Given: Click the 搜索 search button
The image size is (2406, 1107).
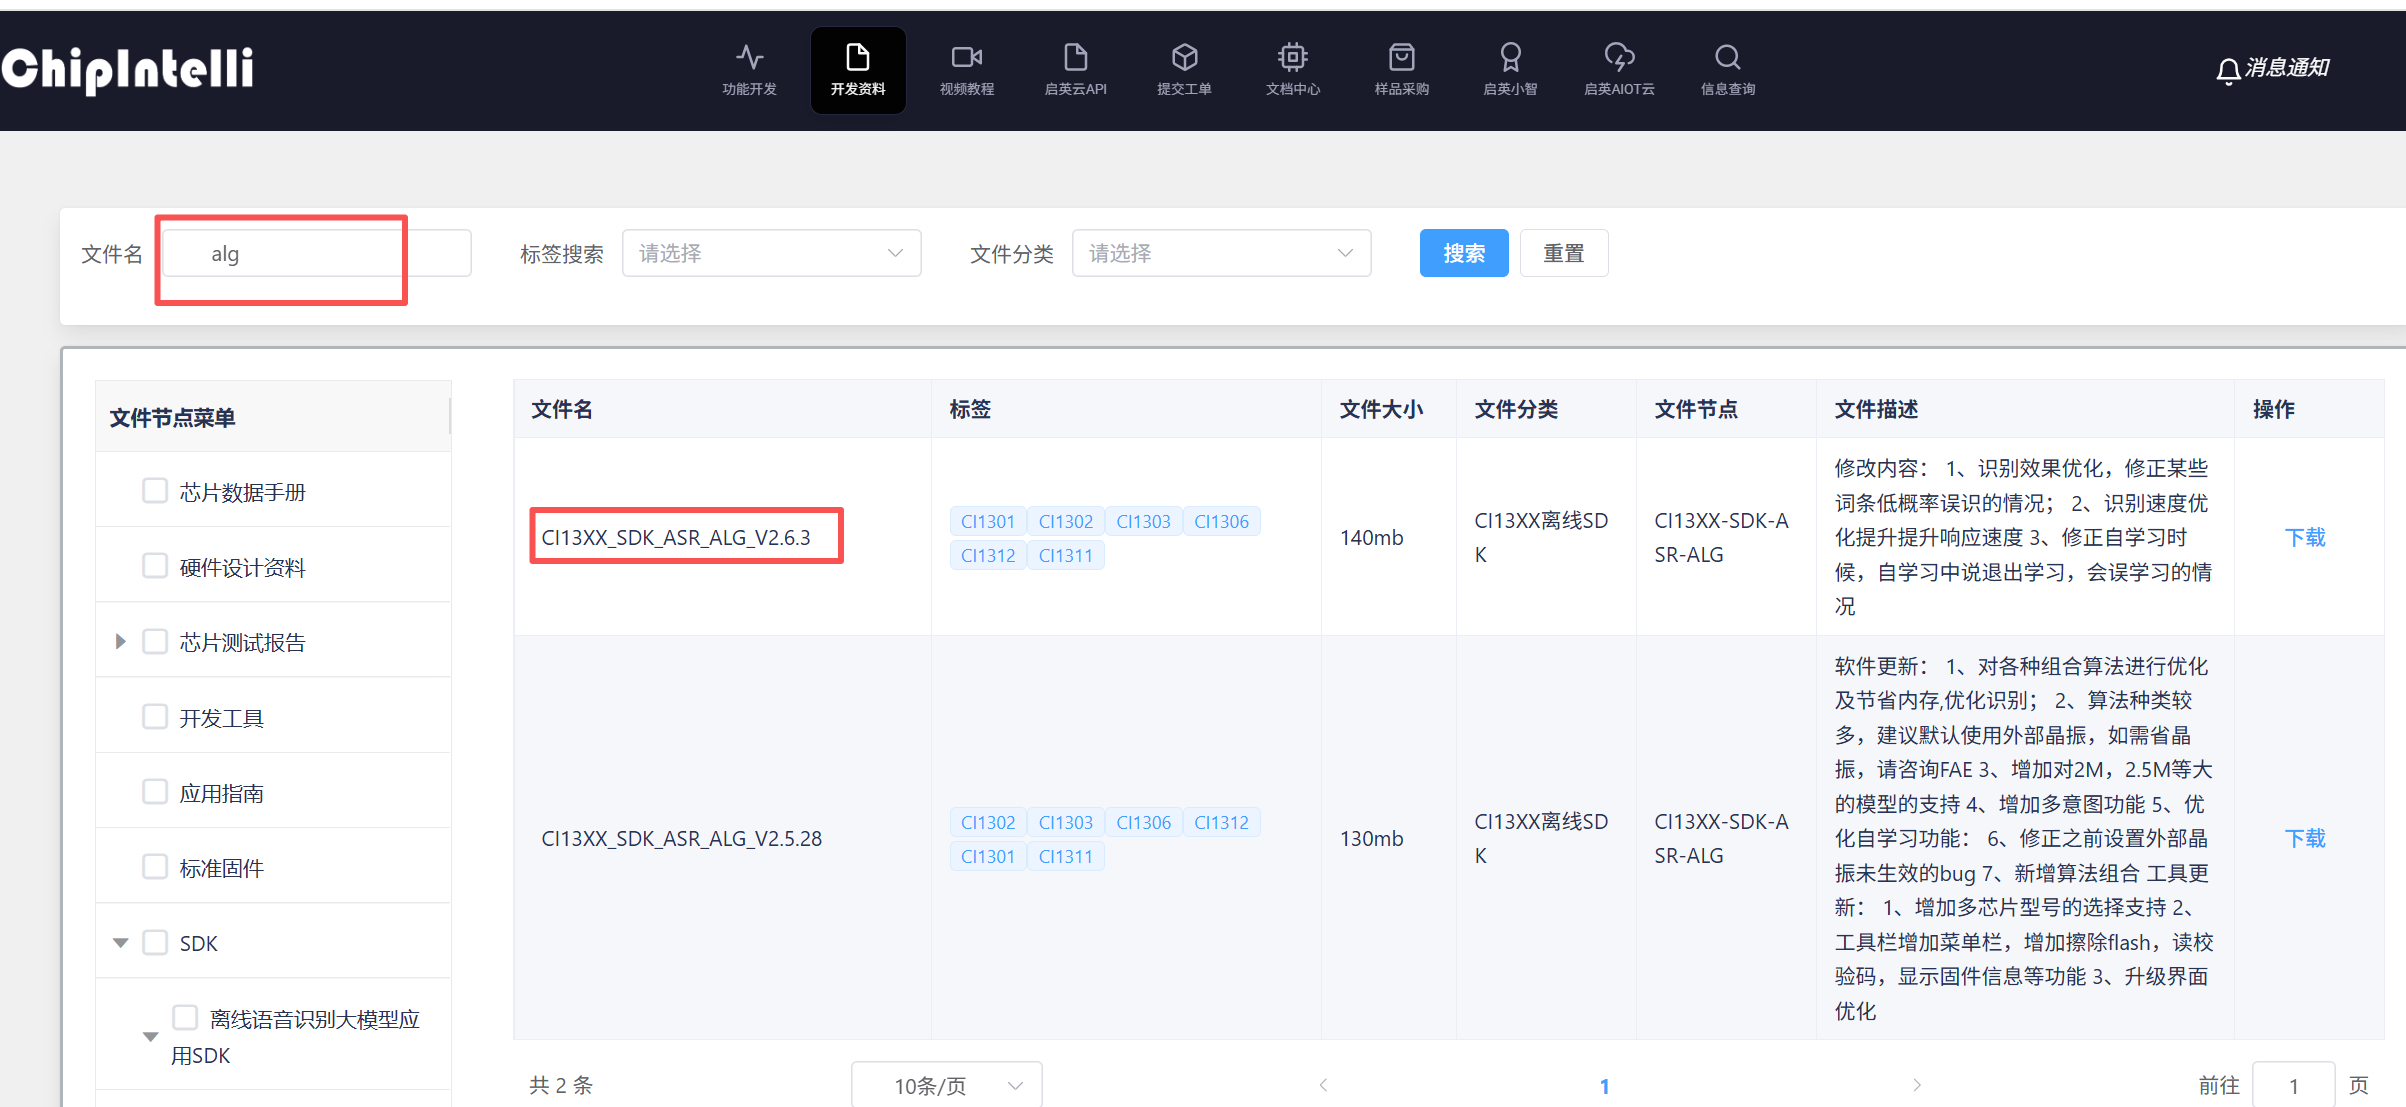Looking at the screenshot, I should click(x=1463, y=253).
